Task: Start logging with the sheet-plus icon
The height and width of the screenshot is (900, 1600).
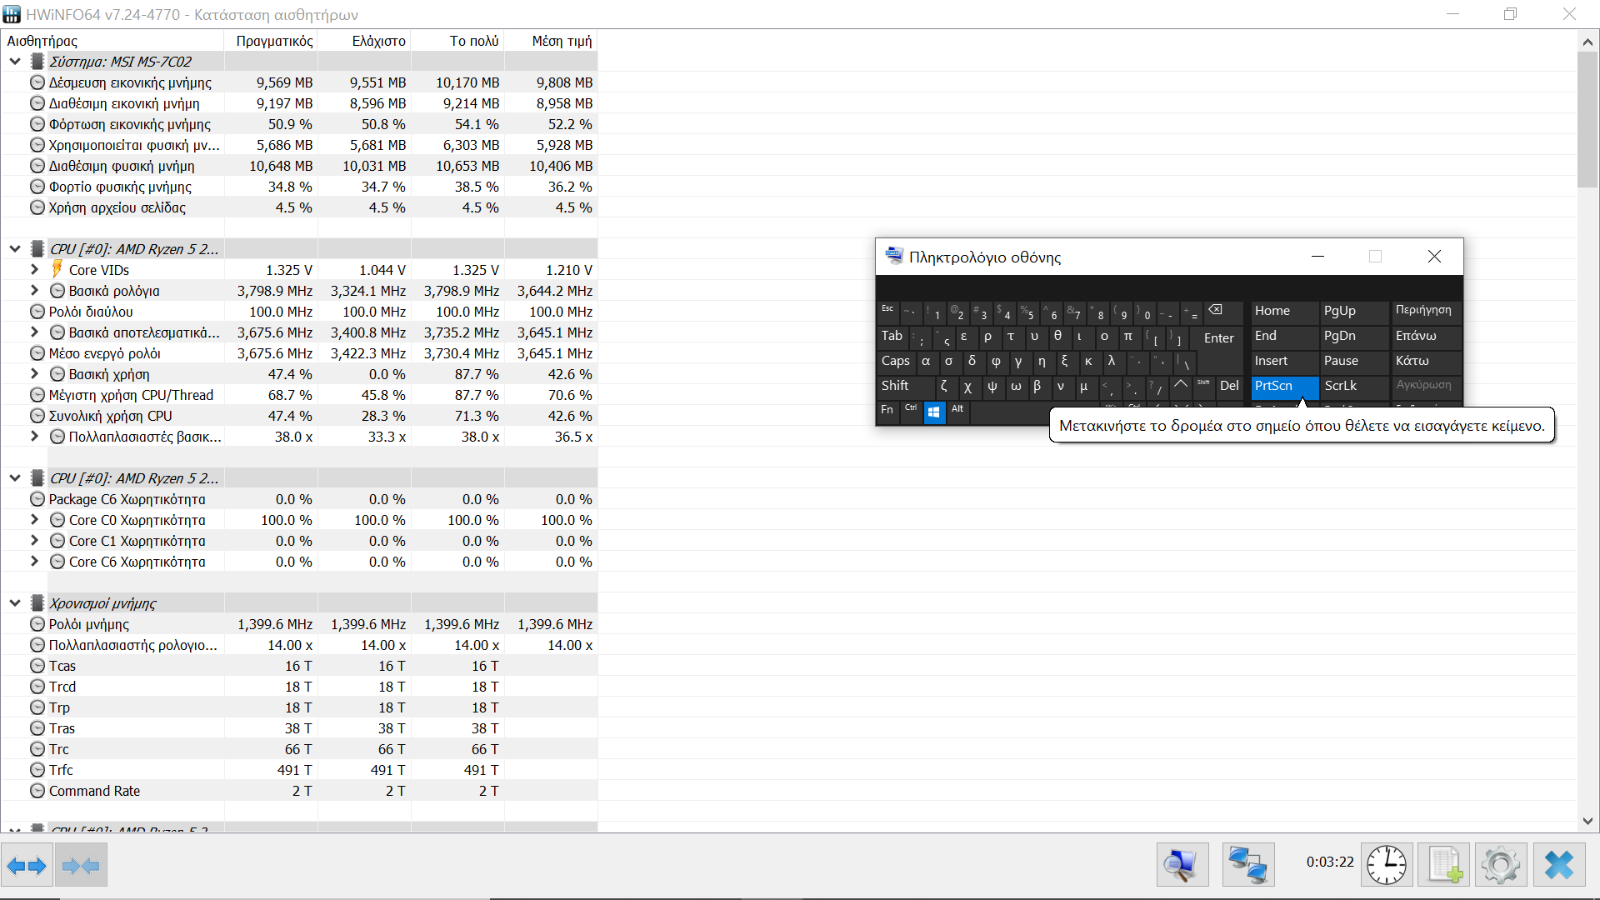Action: click(x=1444, y=865)
